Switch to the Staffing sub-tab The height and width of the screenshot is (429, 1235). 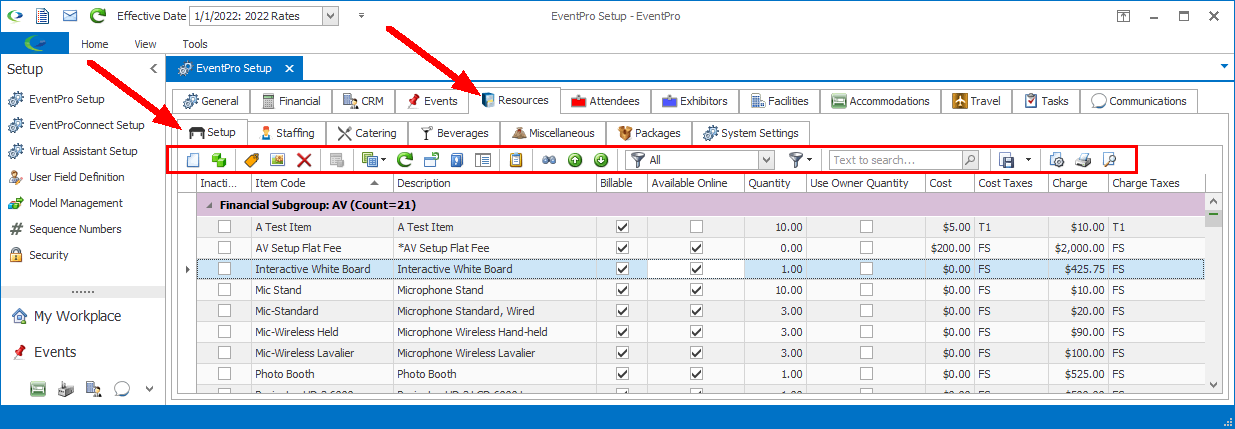pyautogui.click(x=286, y=133)
